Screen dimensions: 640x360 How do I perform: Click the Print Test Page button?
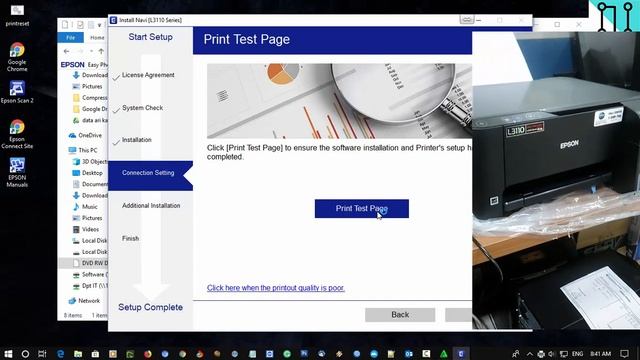(x=362, y=209)
